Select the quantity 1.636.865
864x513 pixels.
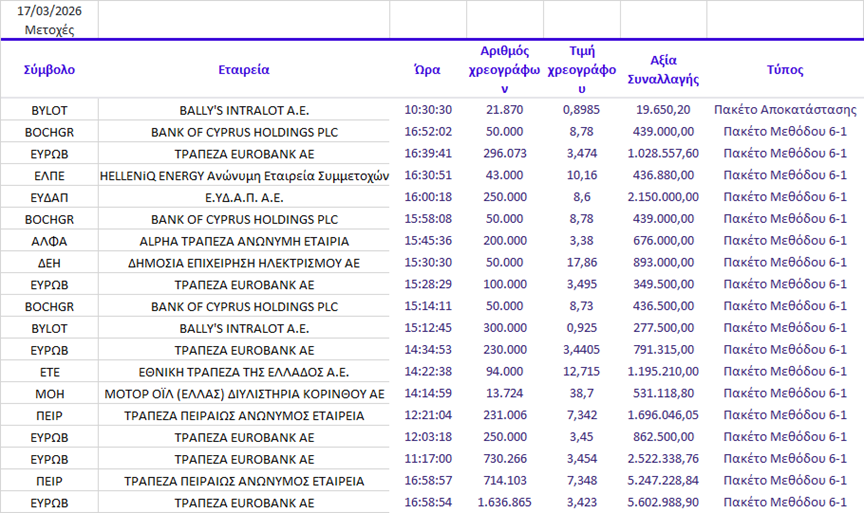505,503
